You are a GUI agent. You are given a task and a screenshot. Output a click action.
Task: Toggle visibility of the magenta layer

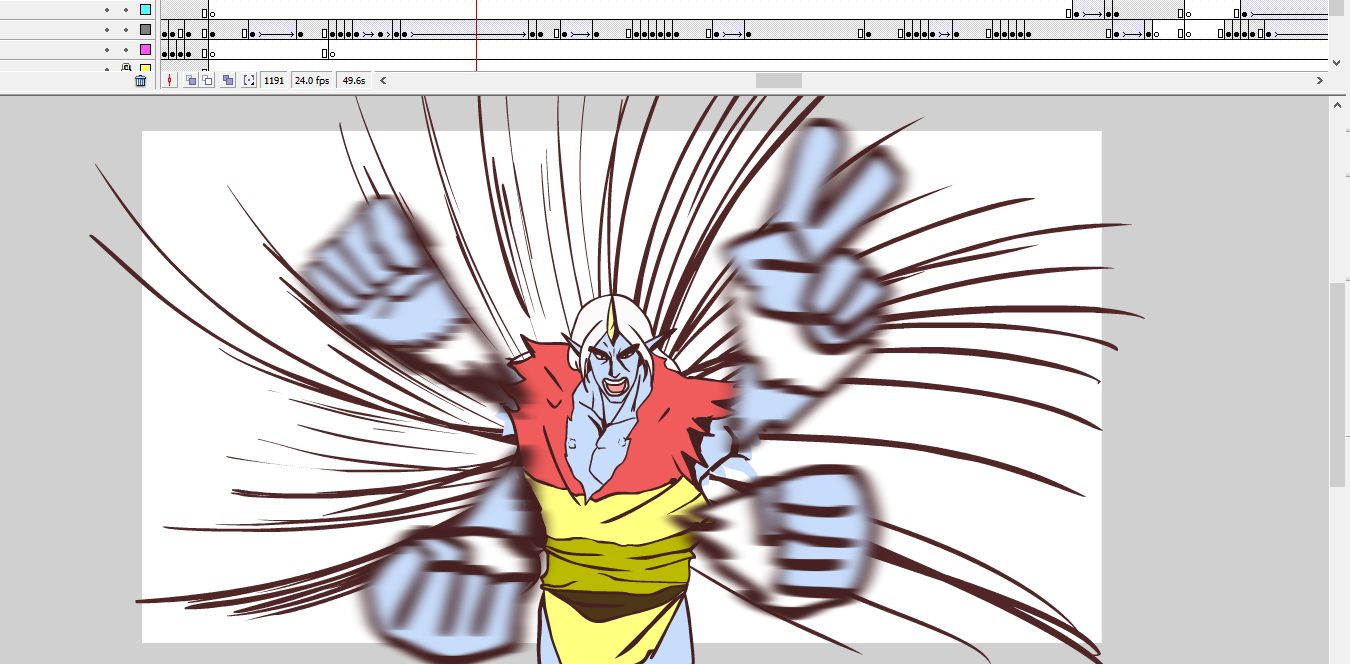click(x=106, y=49)
